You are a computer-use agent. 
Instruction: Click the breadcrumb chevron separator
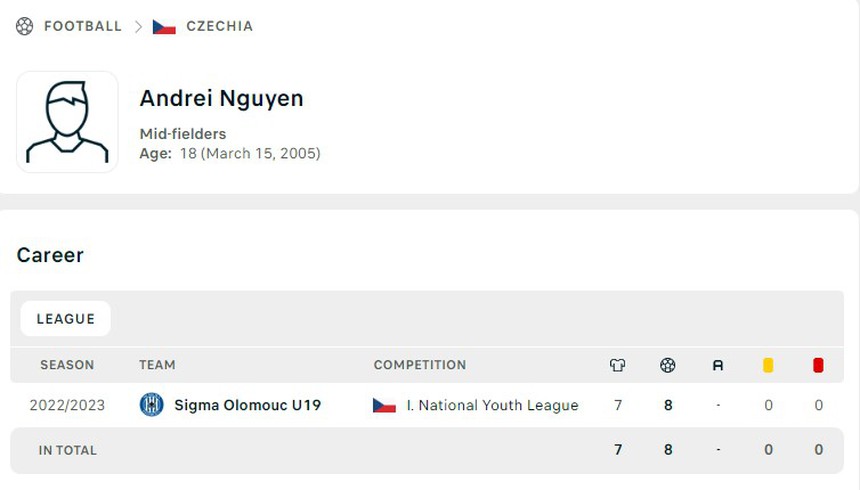click(139, 26)
